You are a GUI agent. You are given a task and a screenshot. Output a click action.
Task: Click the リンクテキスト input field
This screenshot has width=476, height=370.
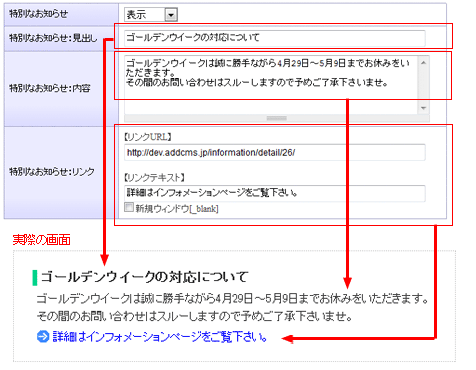[x=275, y=193]
